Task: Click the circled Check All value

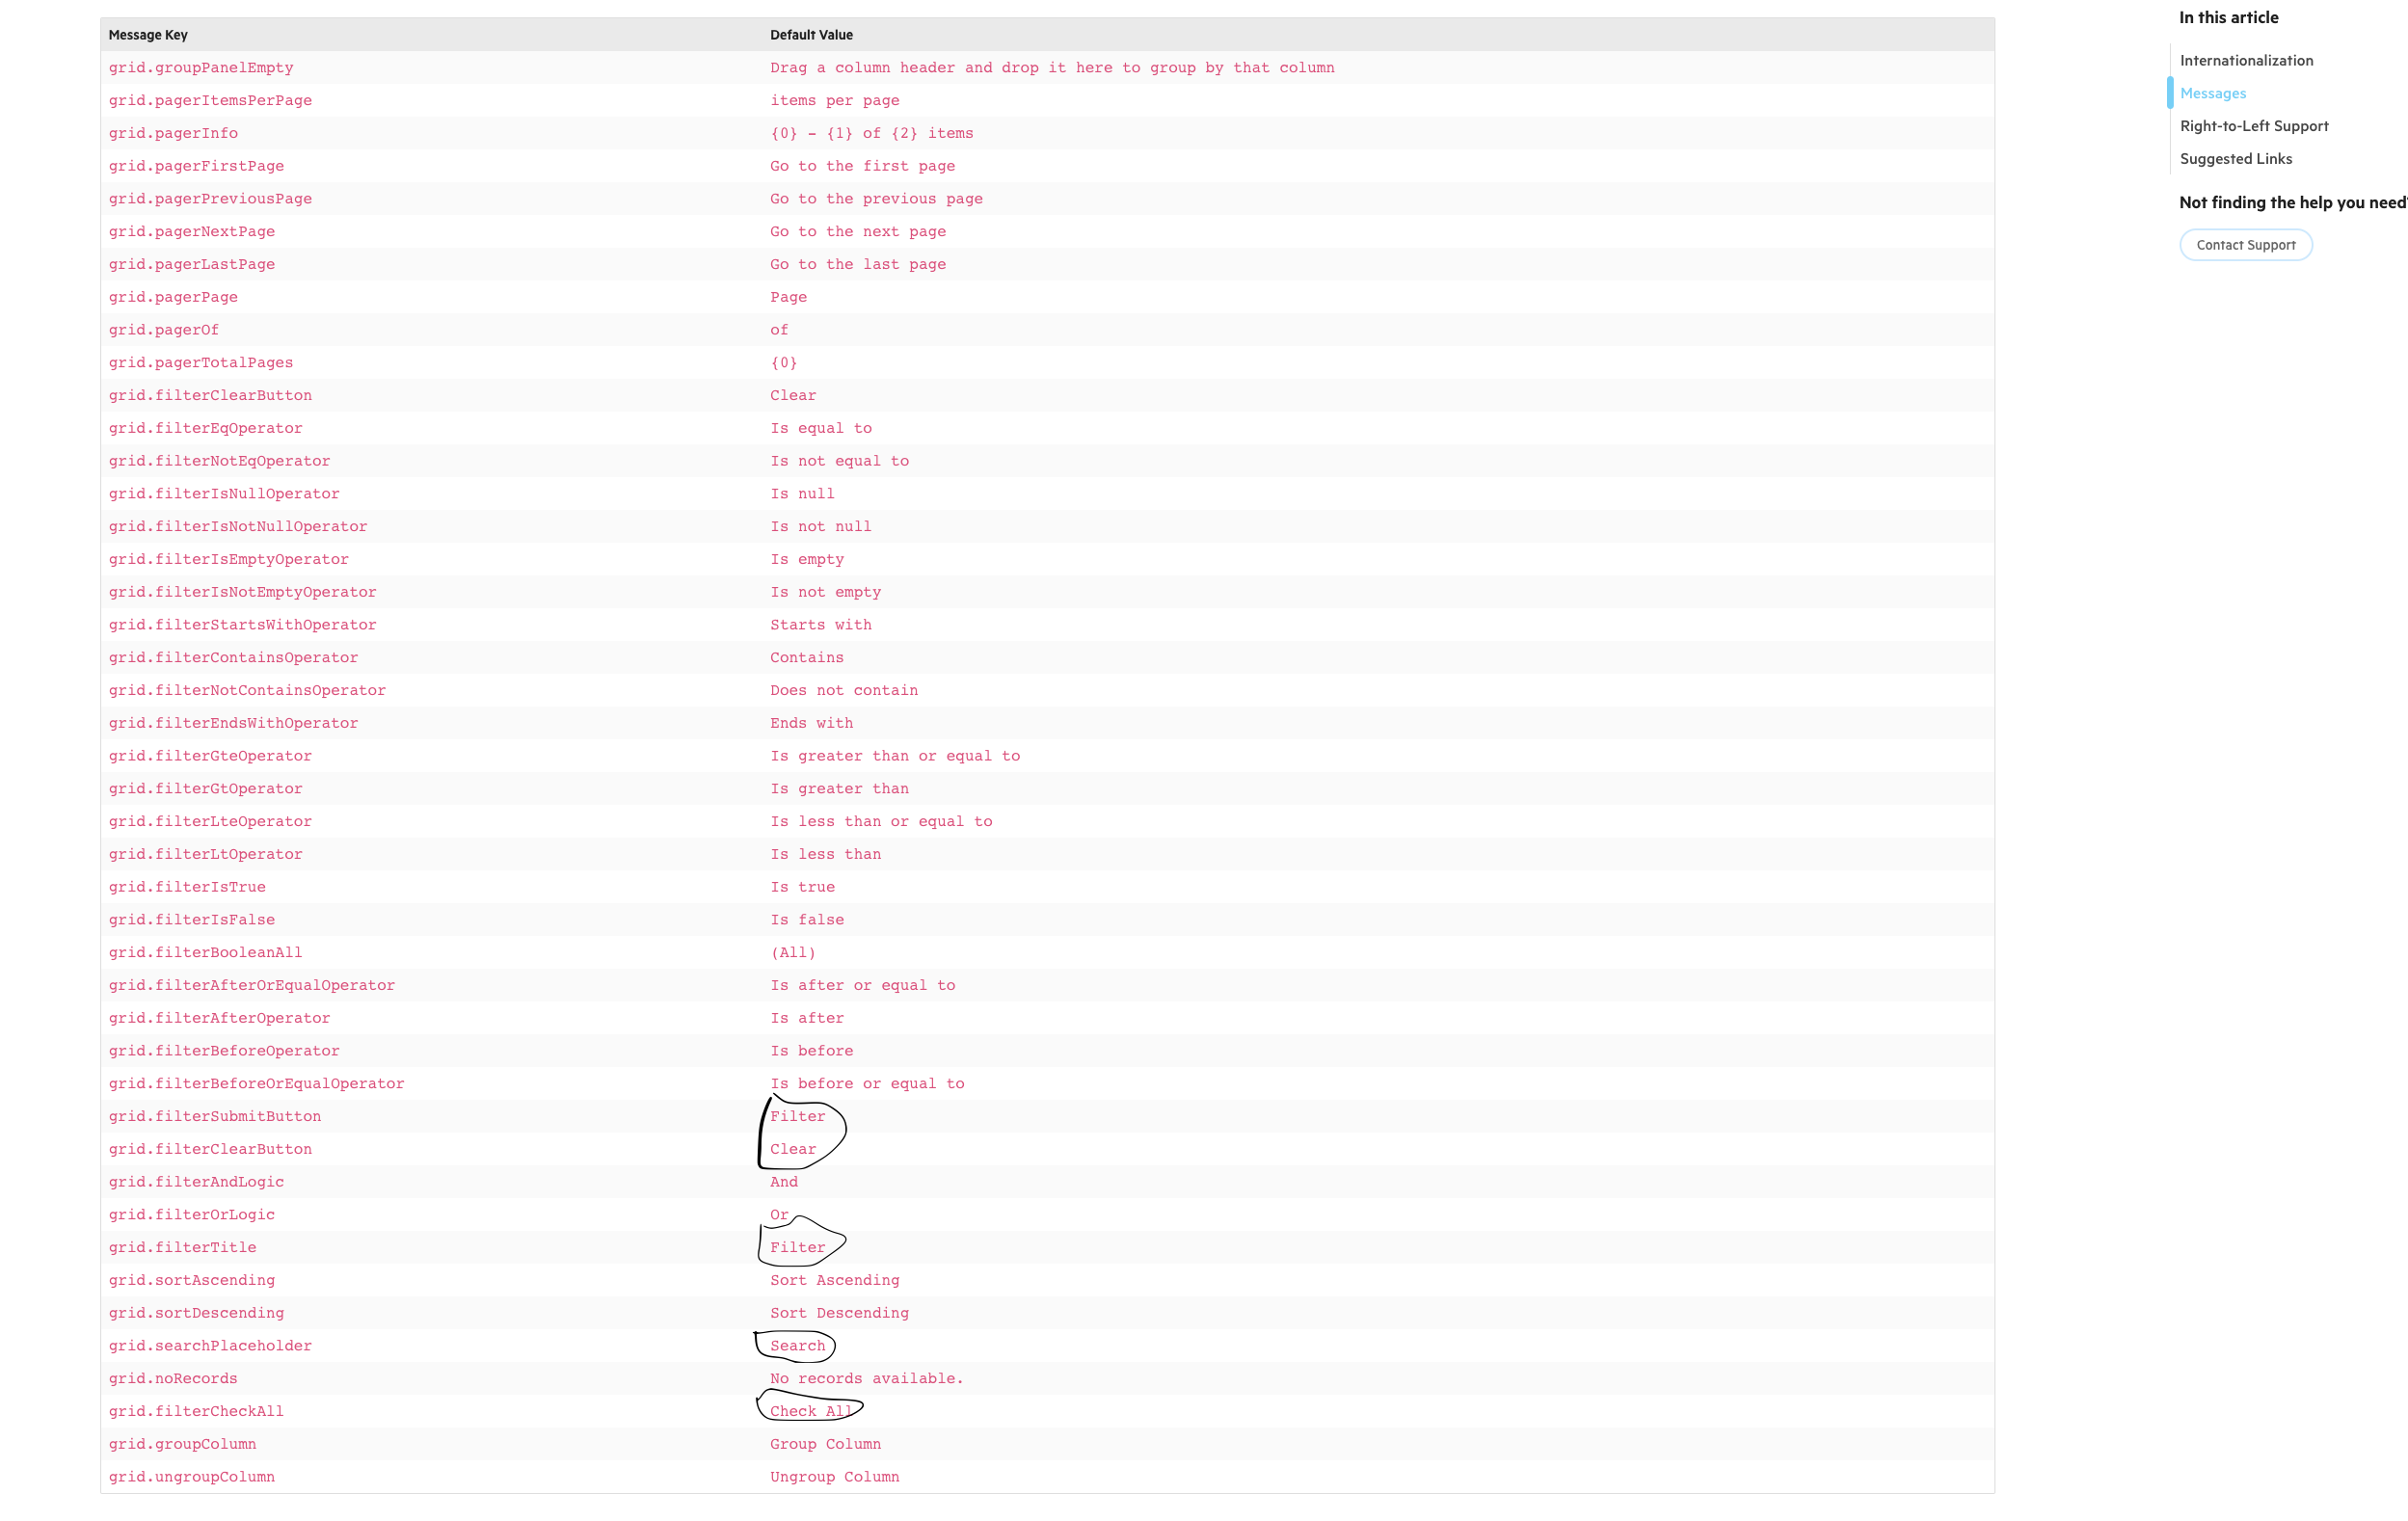Action: (810, 1412)
